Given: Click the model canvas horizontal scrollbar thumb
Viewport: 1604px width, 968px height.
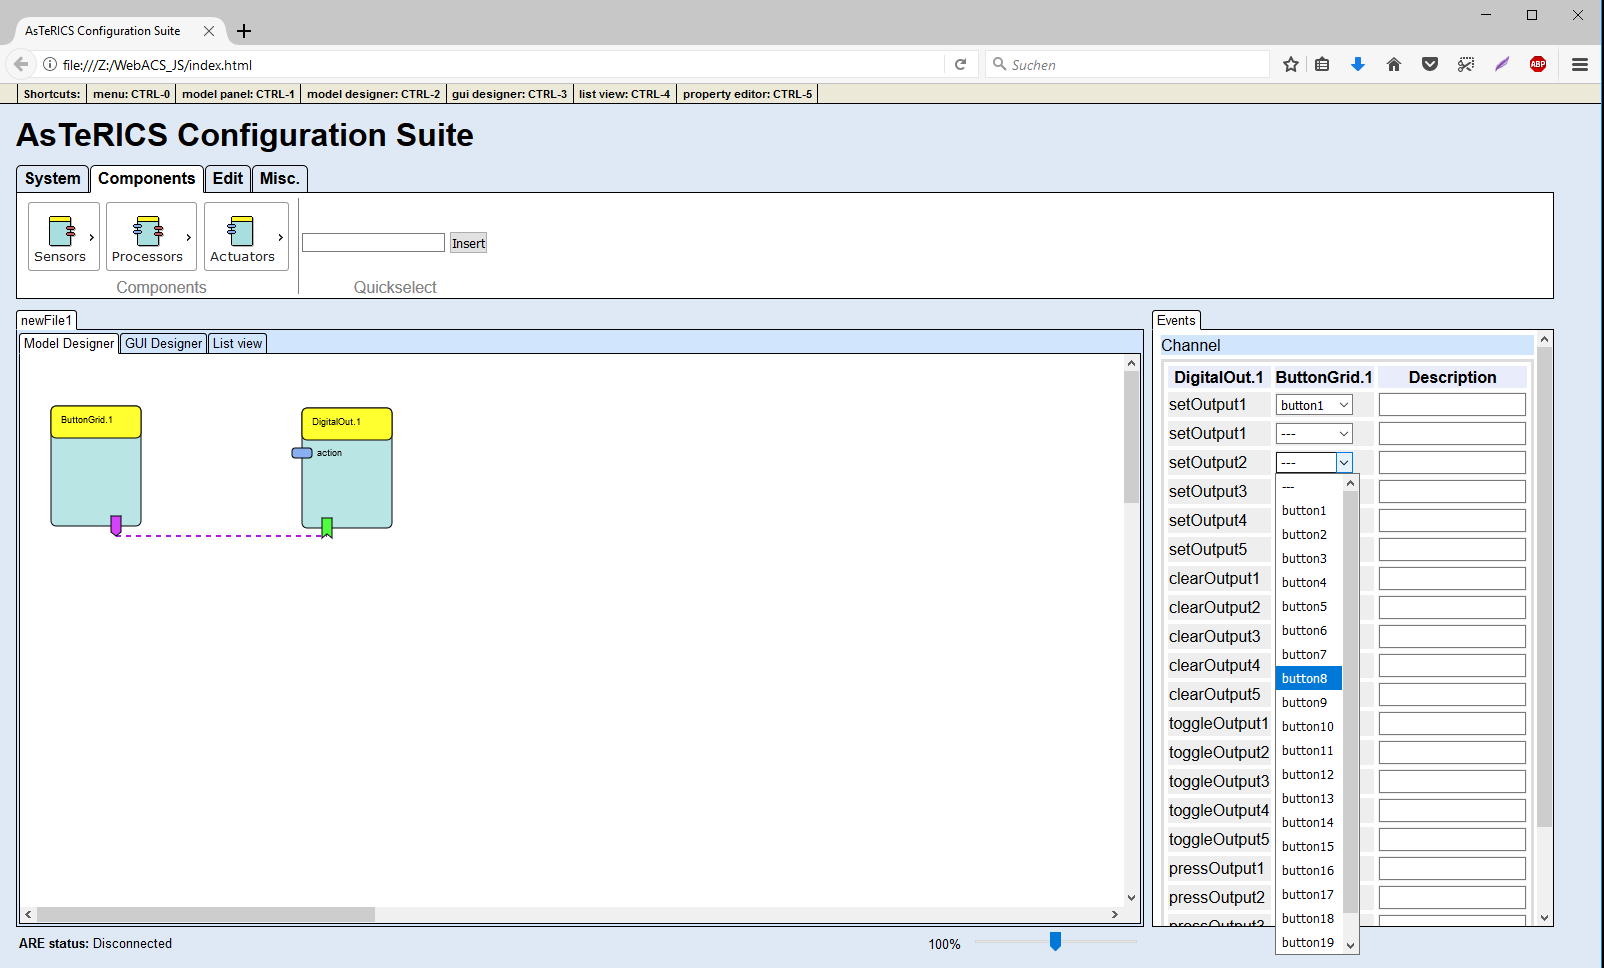Looking at the screenshot, I should (x=206, y=914).
